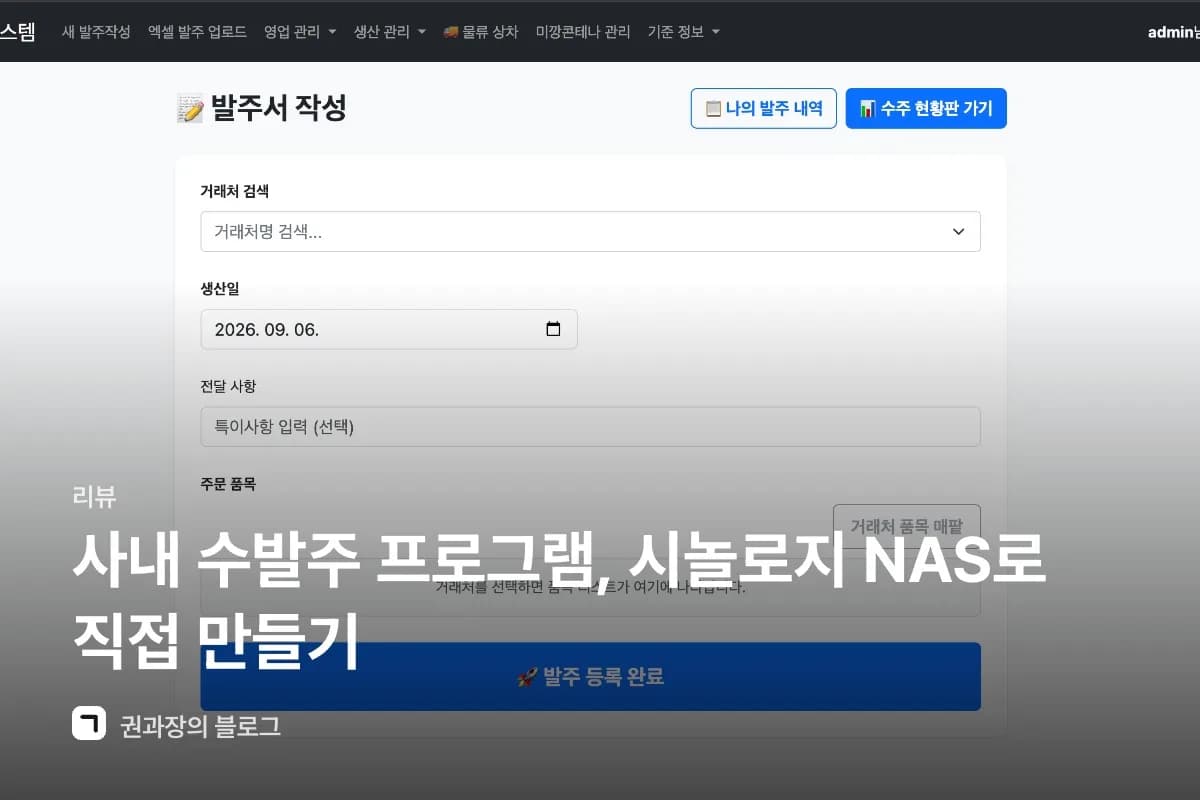Click the 리뷰 category label
The width and height of the screenshot is (1200, 800).
(94, 495)
